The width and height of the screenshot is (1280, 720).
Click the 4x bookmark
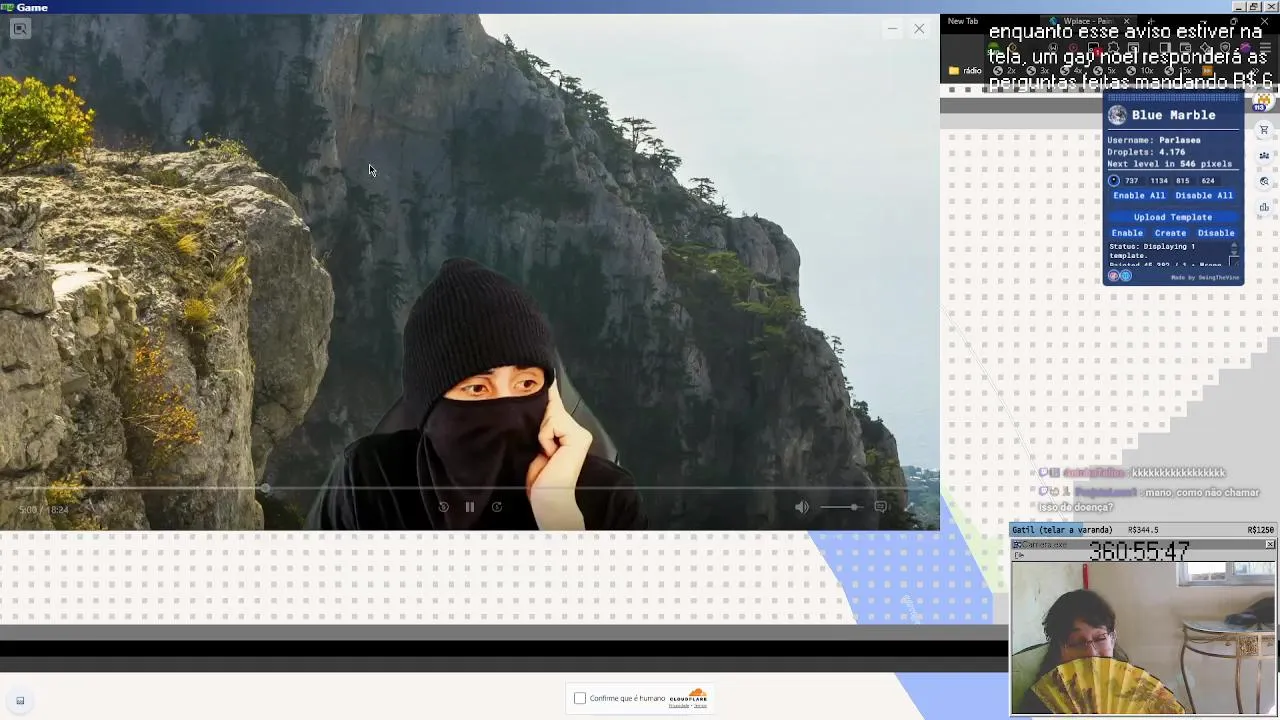point(1070,71)
